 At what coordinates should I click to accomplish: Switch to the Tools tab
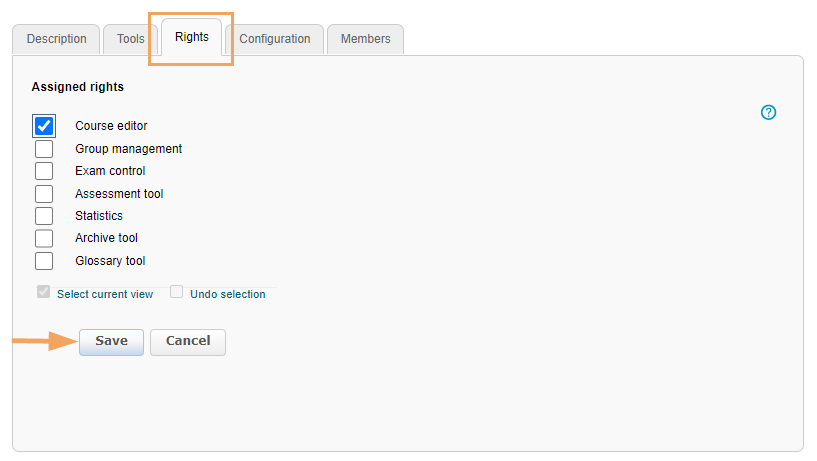(131, 39)
